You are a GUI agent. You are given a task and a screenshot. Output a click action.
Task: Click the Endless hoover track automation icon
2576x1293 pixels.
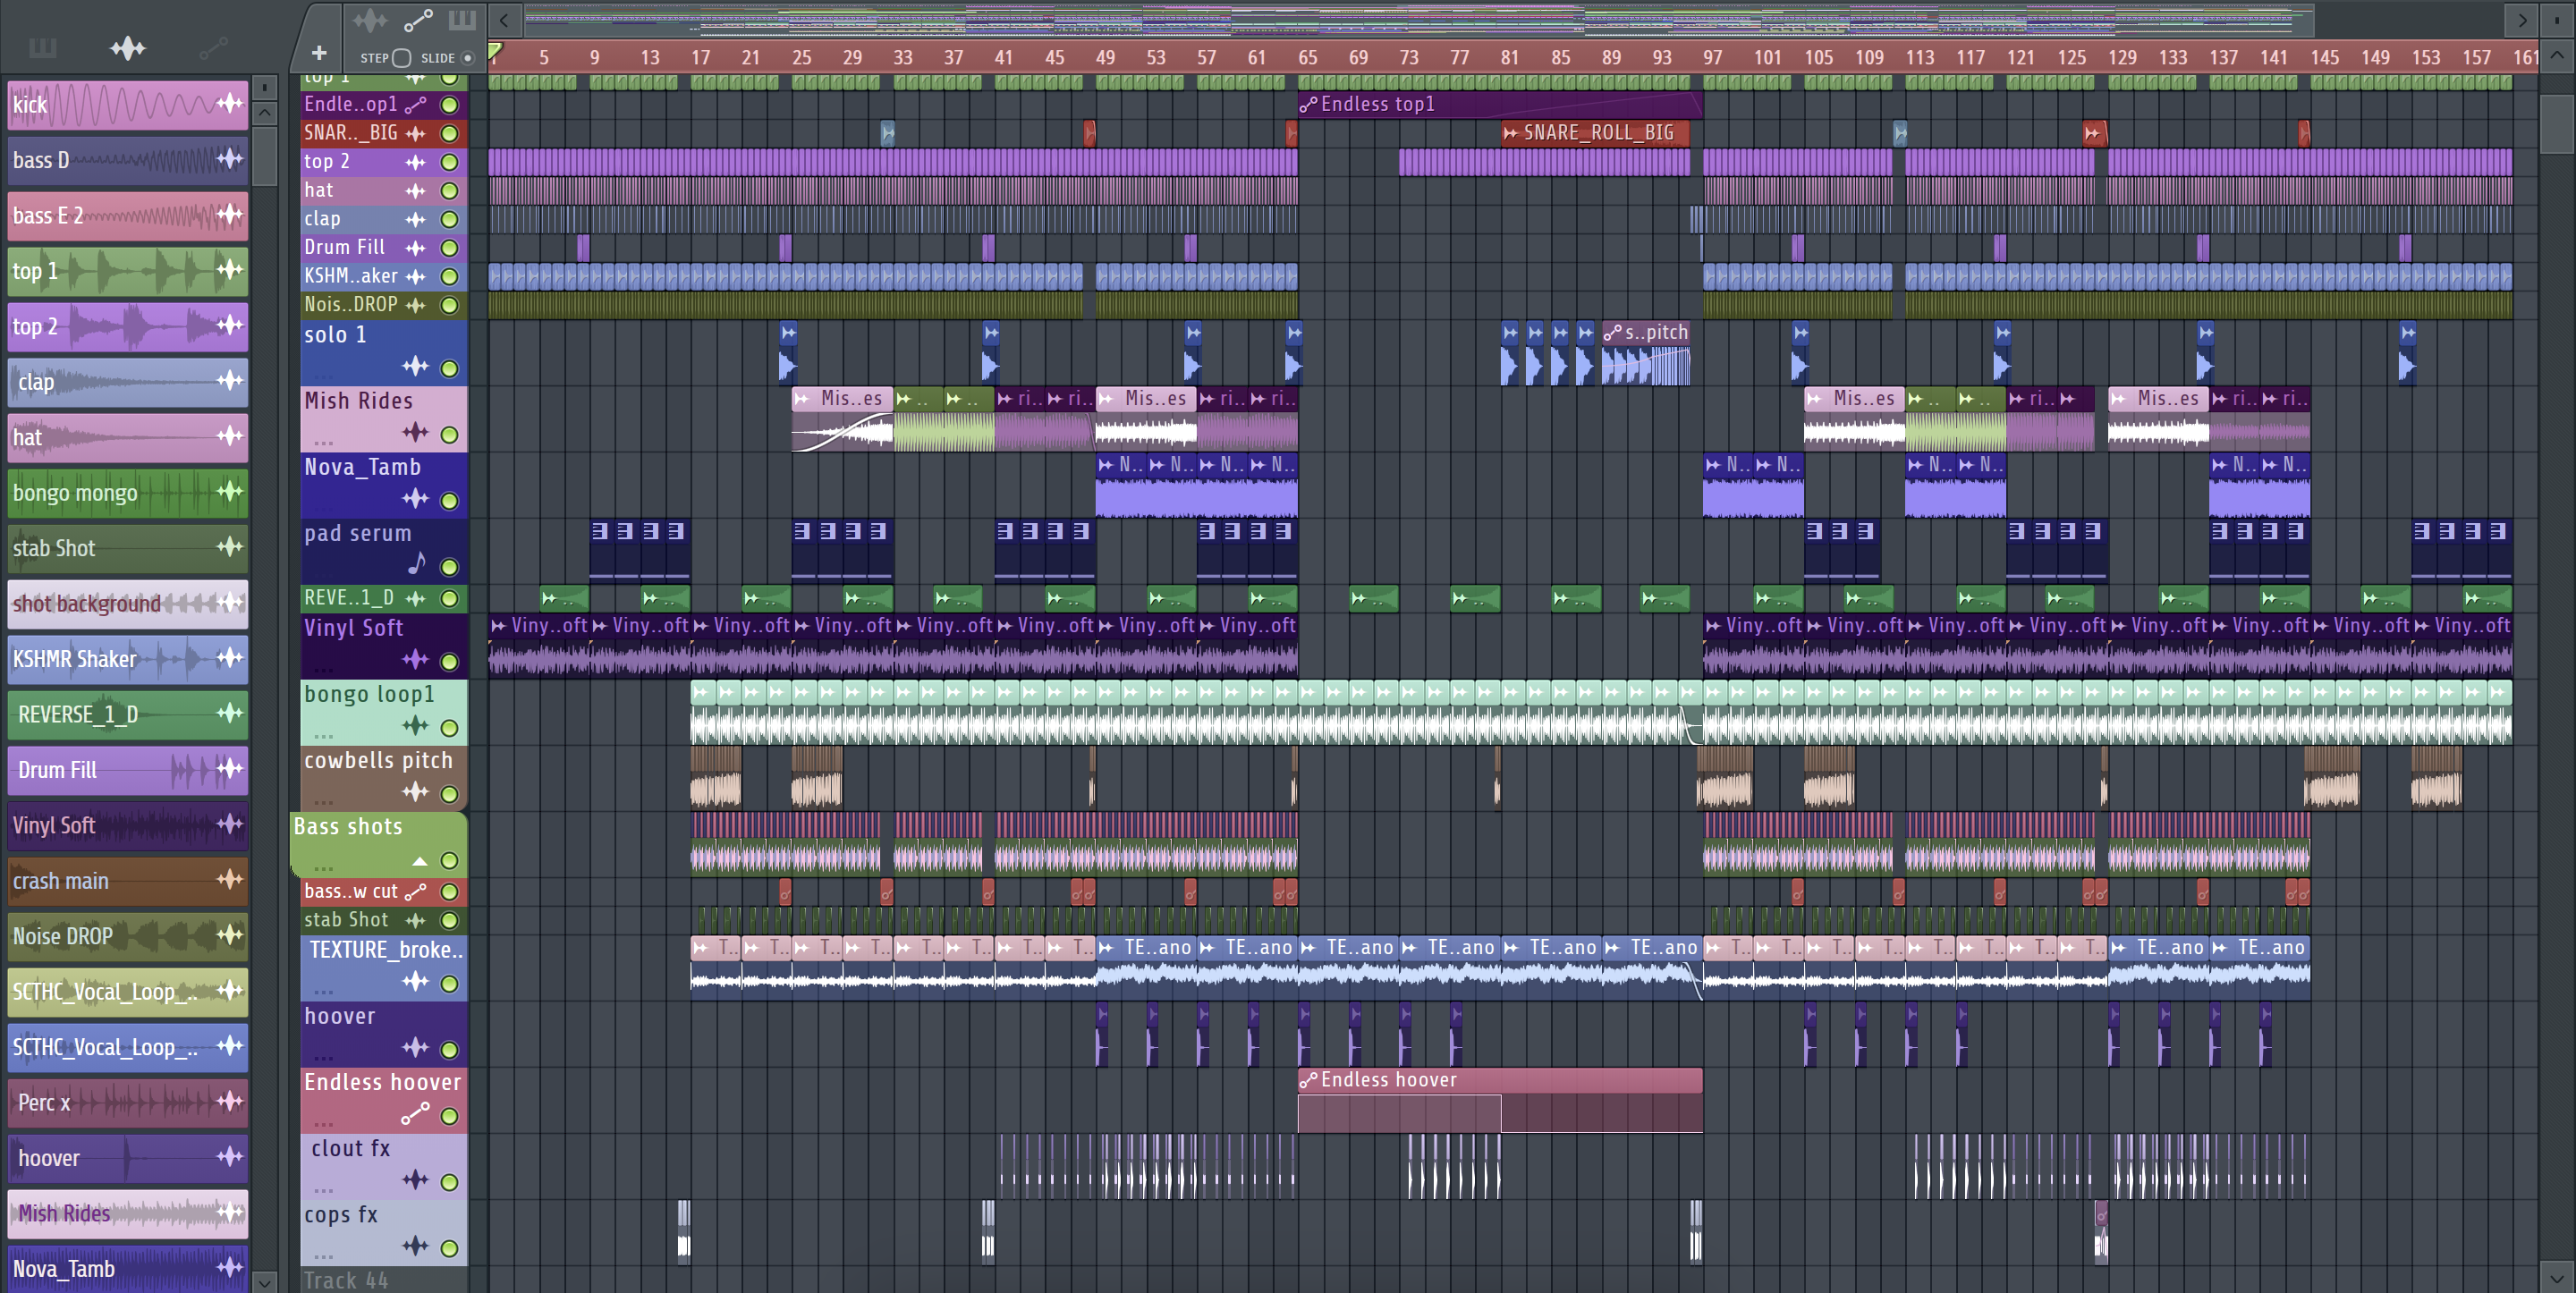[x=416, y=1113]
